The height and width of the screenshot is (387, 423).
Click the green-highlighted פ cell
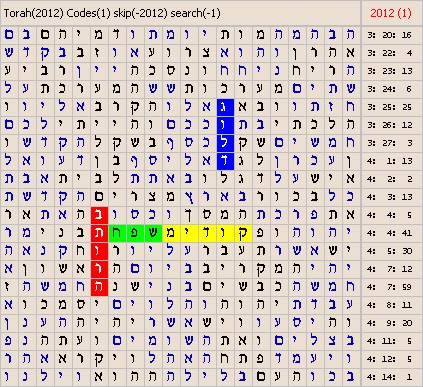pos(135,233)
